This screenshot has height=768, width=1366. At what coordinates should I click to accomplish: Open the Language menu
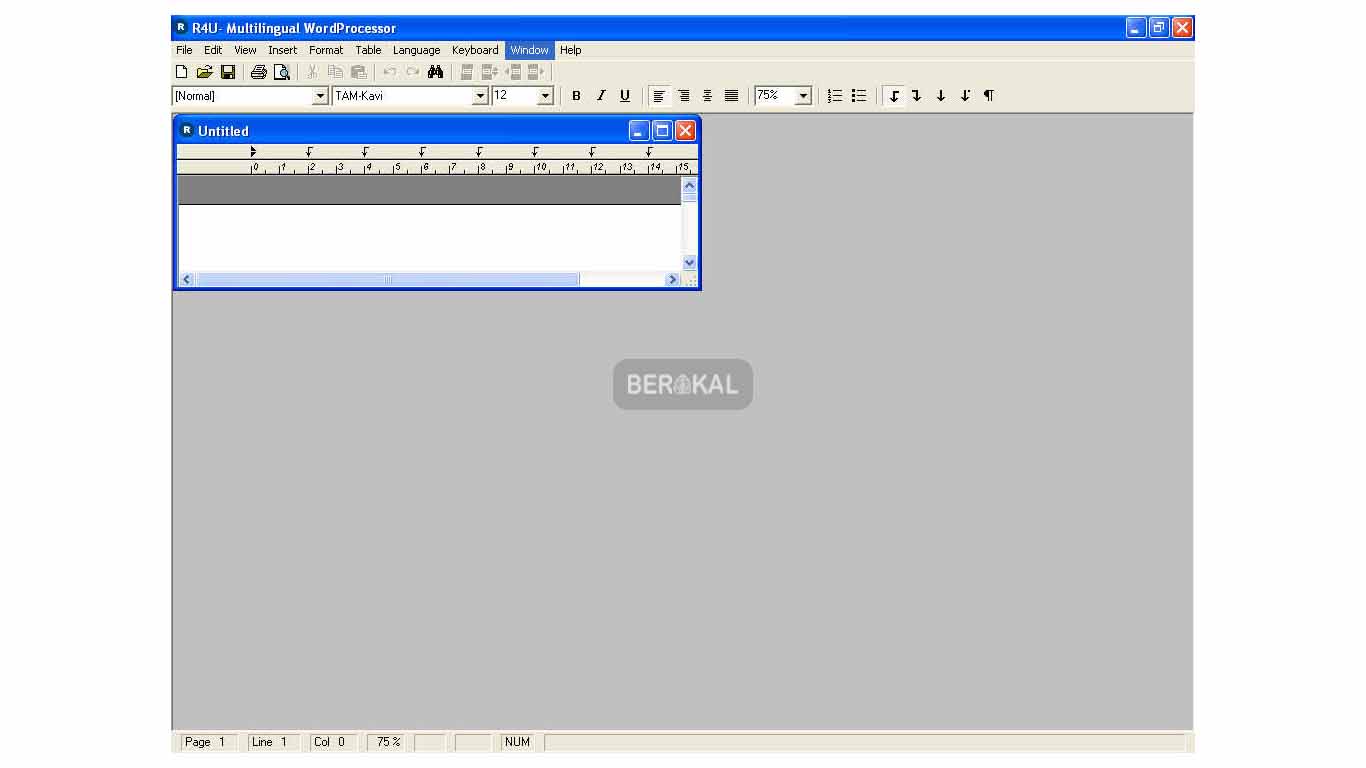(416, 50)
